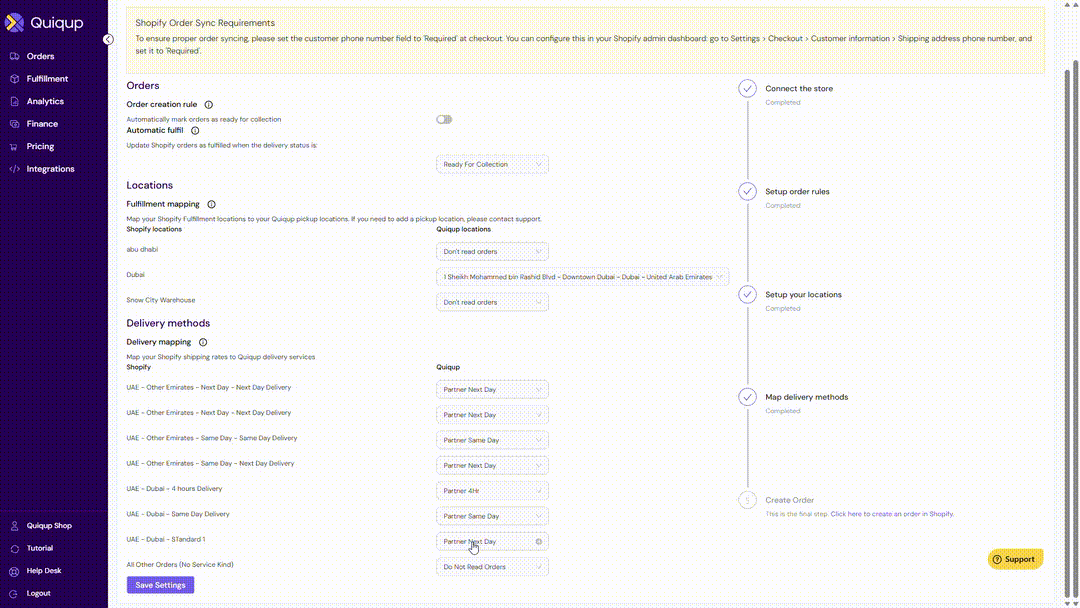The image size is (1080, 608).
Task: Click the Integrations code icon
Action: click(14, 169)
